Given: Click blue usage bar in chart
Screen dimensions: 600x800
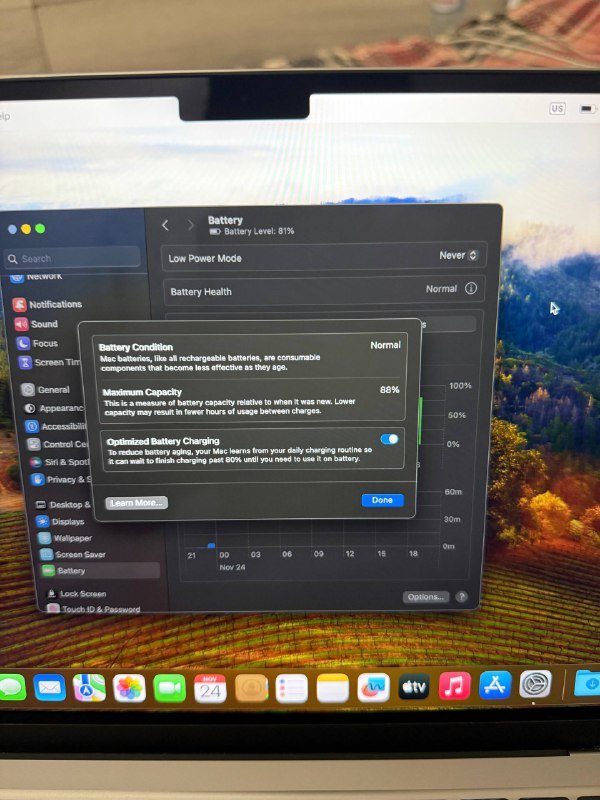Looking at the screenshot, I should 211,545.
